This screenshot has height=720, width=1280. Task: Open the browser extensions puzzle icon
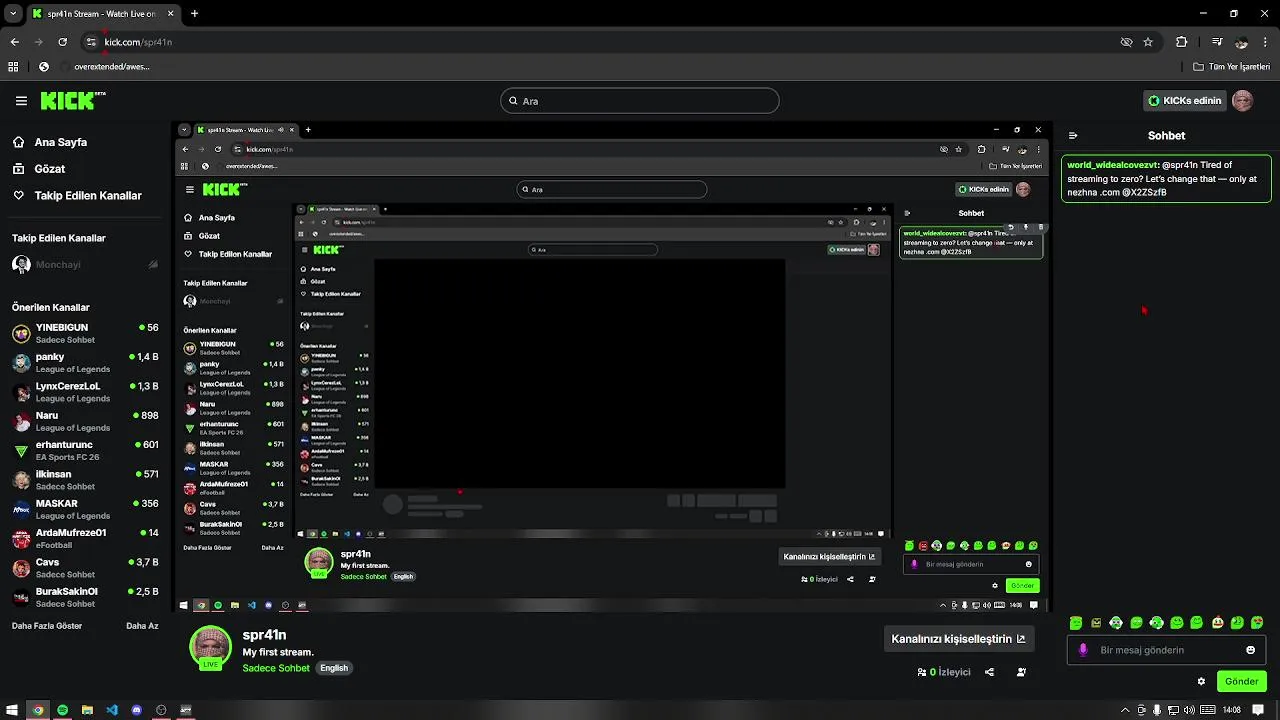click(x=1182, y=42)
